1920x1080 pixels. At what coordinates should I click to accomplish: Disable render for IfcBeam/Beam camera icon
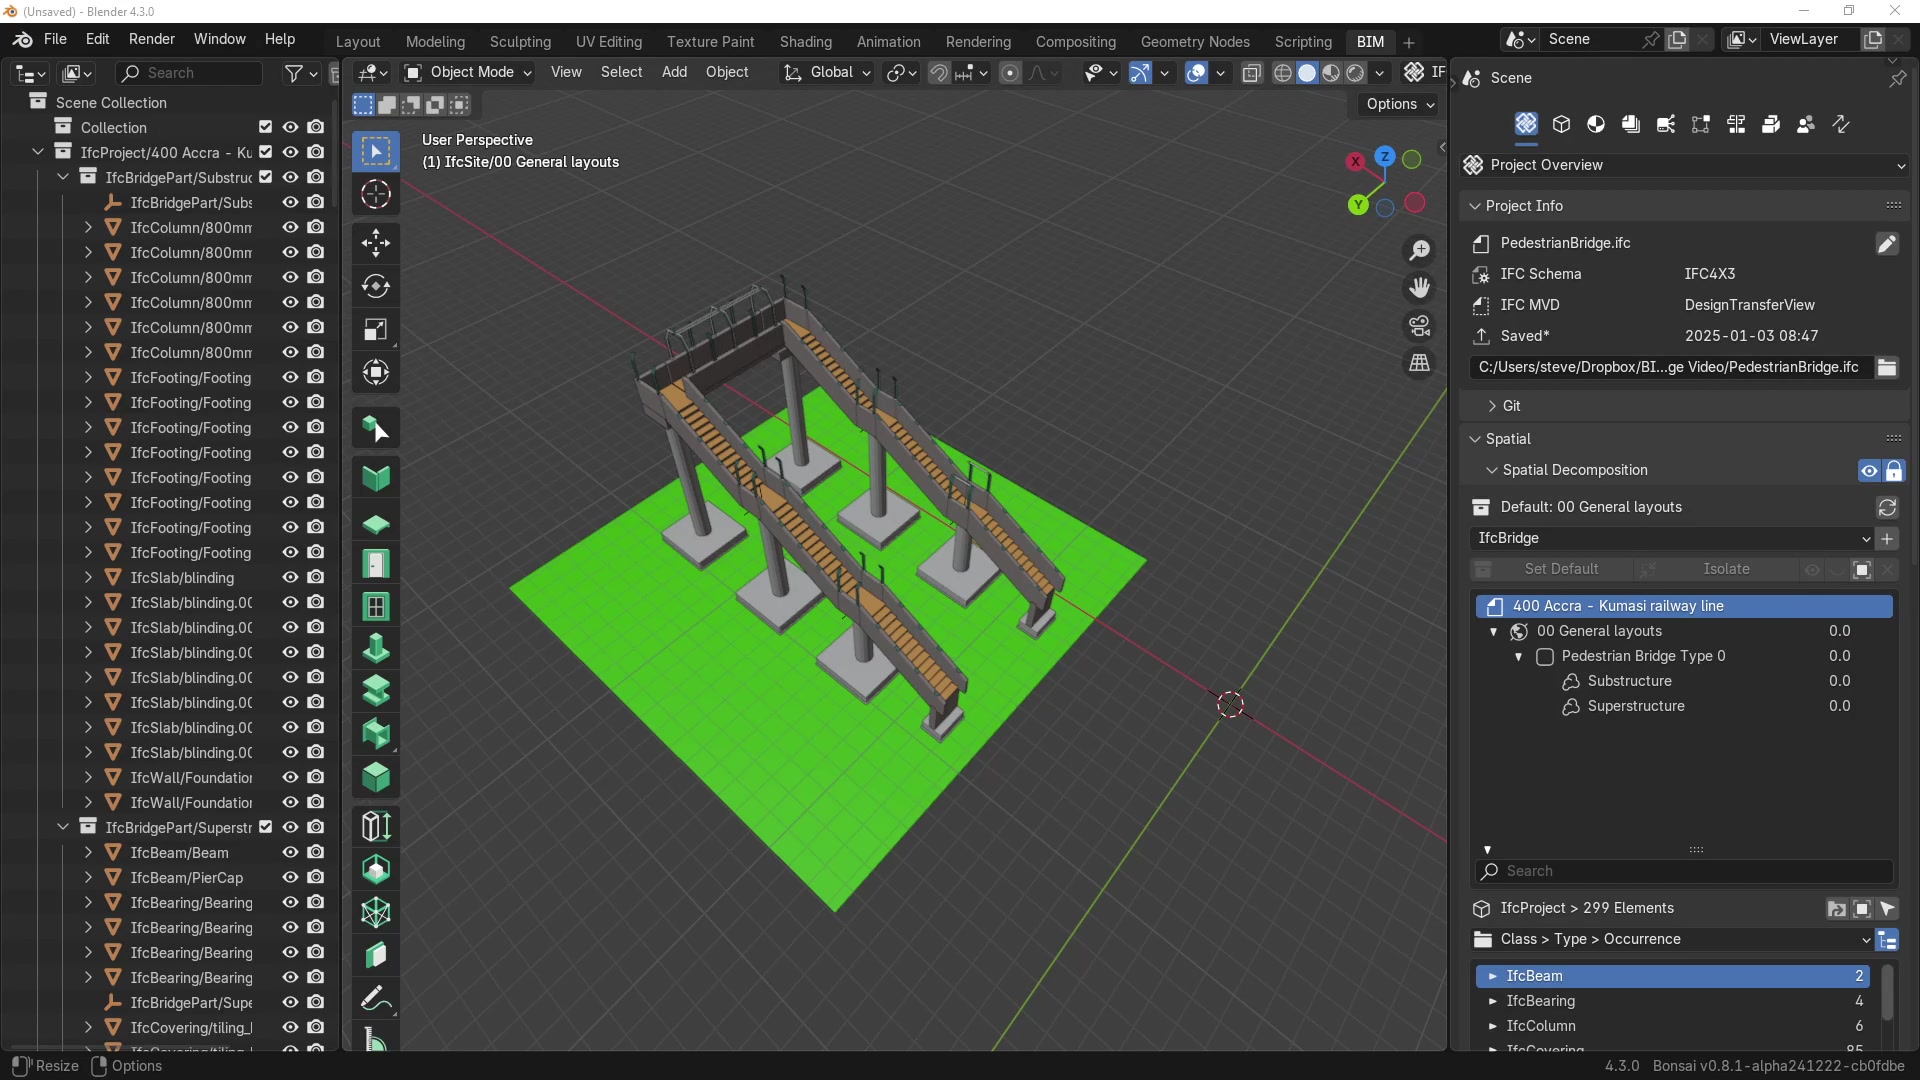coord(316,852)
